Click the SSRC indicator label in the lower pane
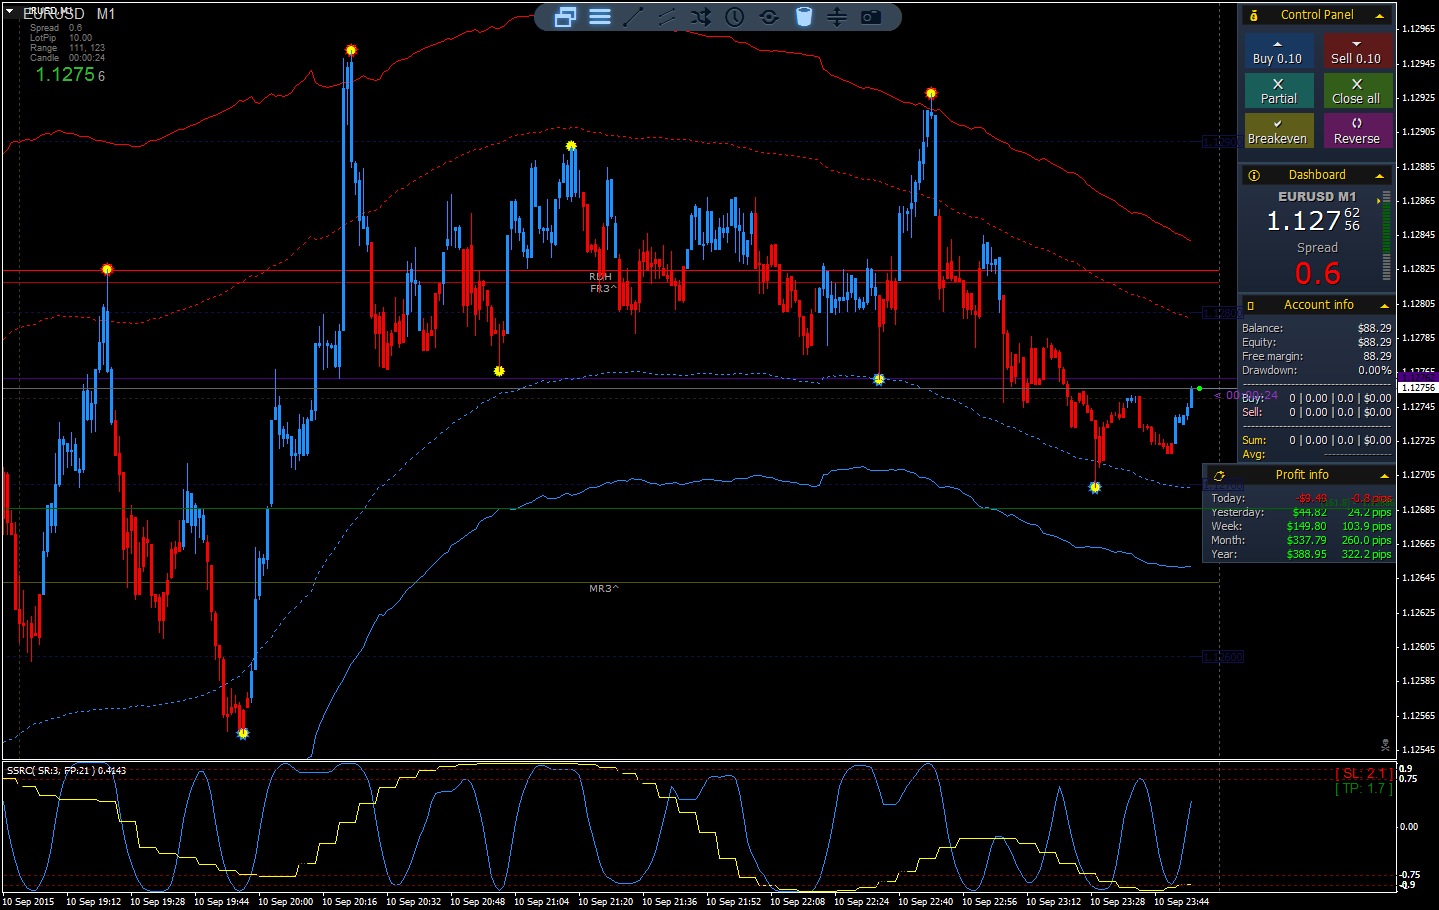Screen dimensions: 1439x910 tap(66, 771)
